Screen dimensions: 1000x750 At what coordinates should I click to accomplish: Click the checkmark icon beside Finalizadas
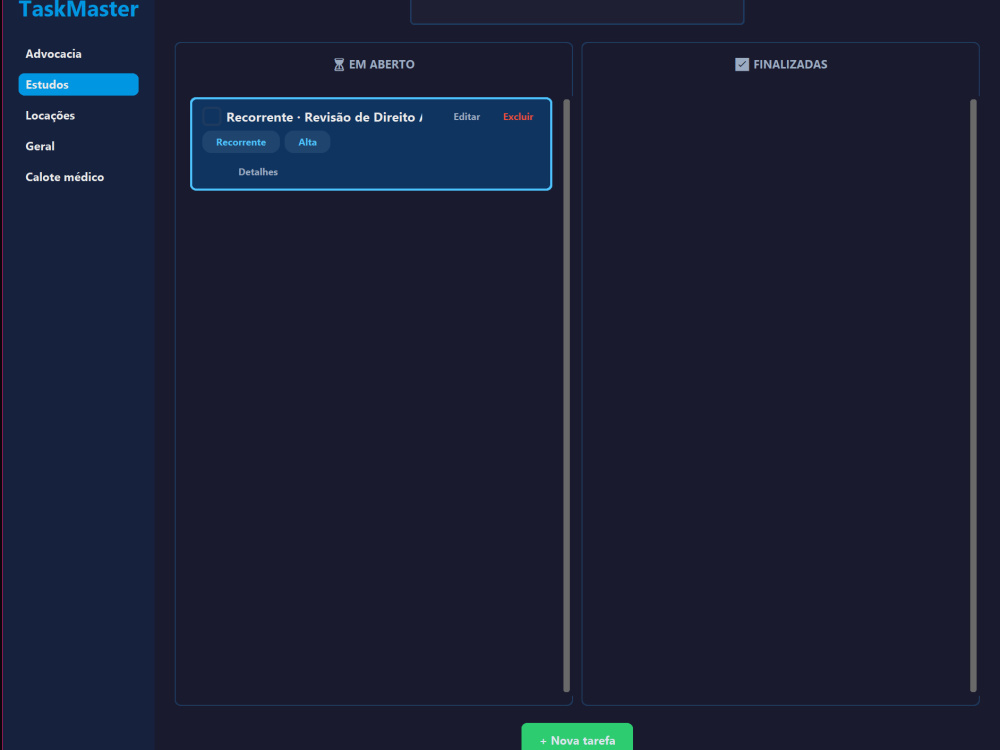pos(742,64)
